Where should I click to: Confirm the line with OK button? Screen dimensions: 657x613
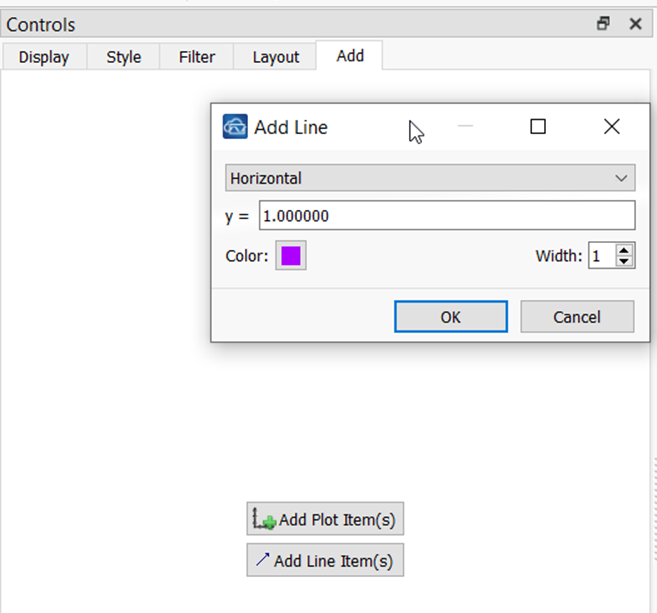pyautogui.click(x=451, y=317)
